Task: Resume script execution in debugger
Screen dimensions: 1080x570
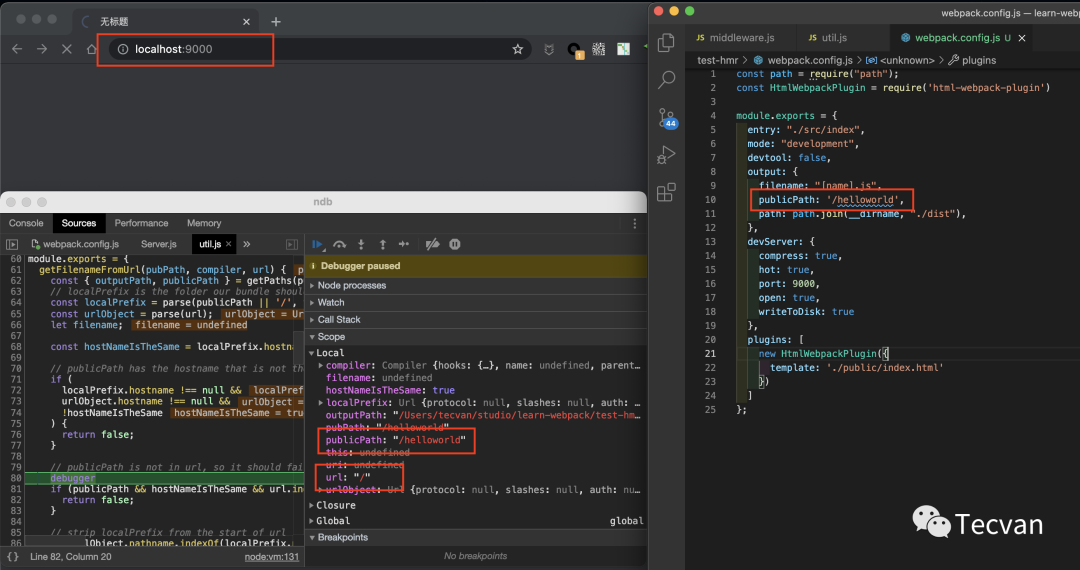Action: [x=318, y=244]
